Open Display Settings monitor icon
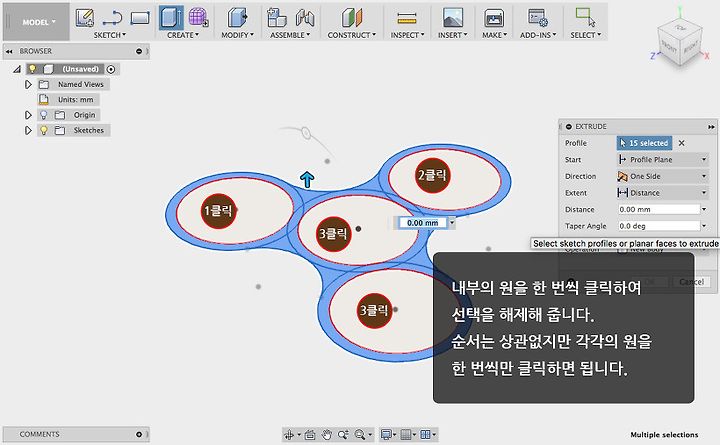The image size is (720, 445). tap(386, 434)
